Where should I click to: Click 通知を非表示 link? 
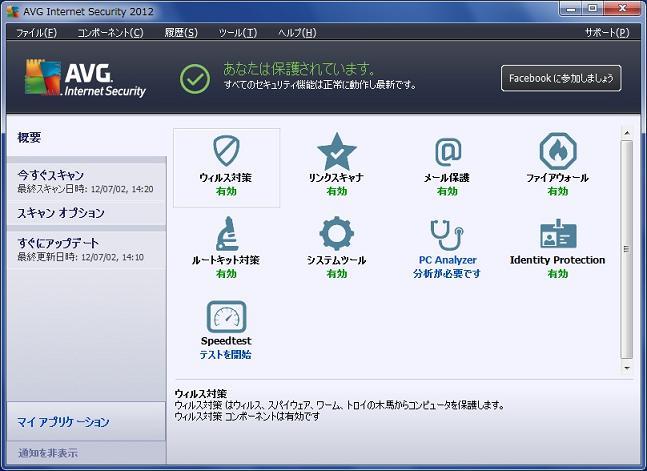[47, 453]
